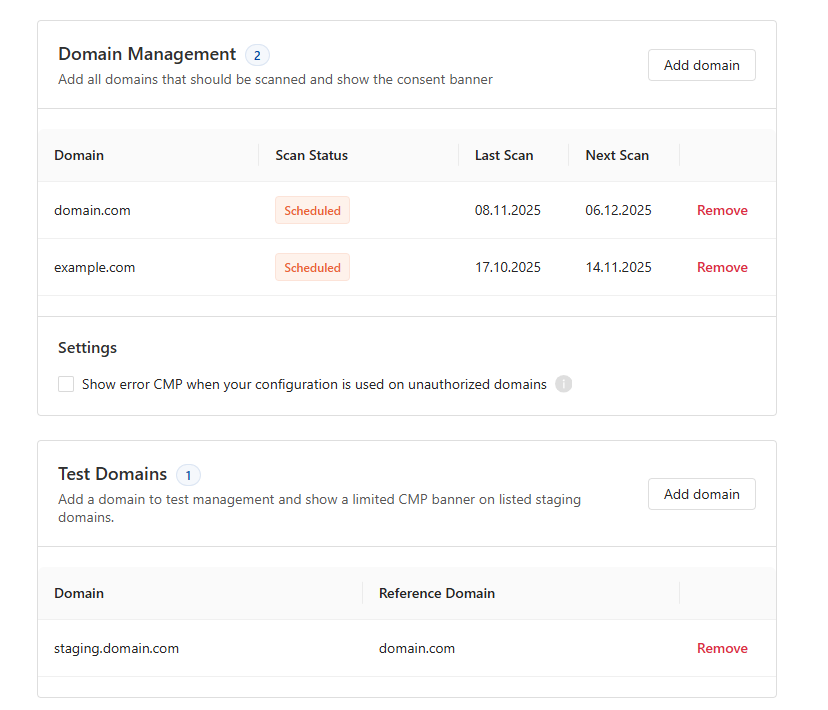Screen dimensions: 828x710
Task: Select staging.domain.com cell
Action: (116, 648)
